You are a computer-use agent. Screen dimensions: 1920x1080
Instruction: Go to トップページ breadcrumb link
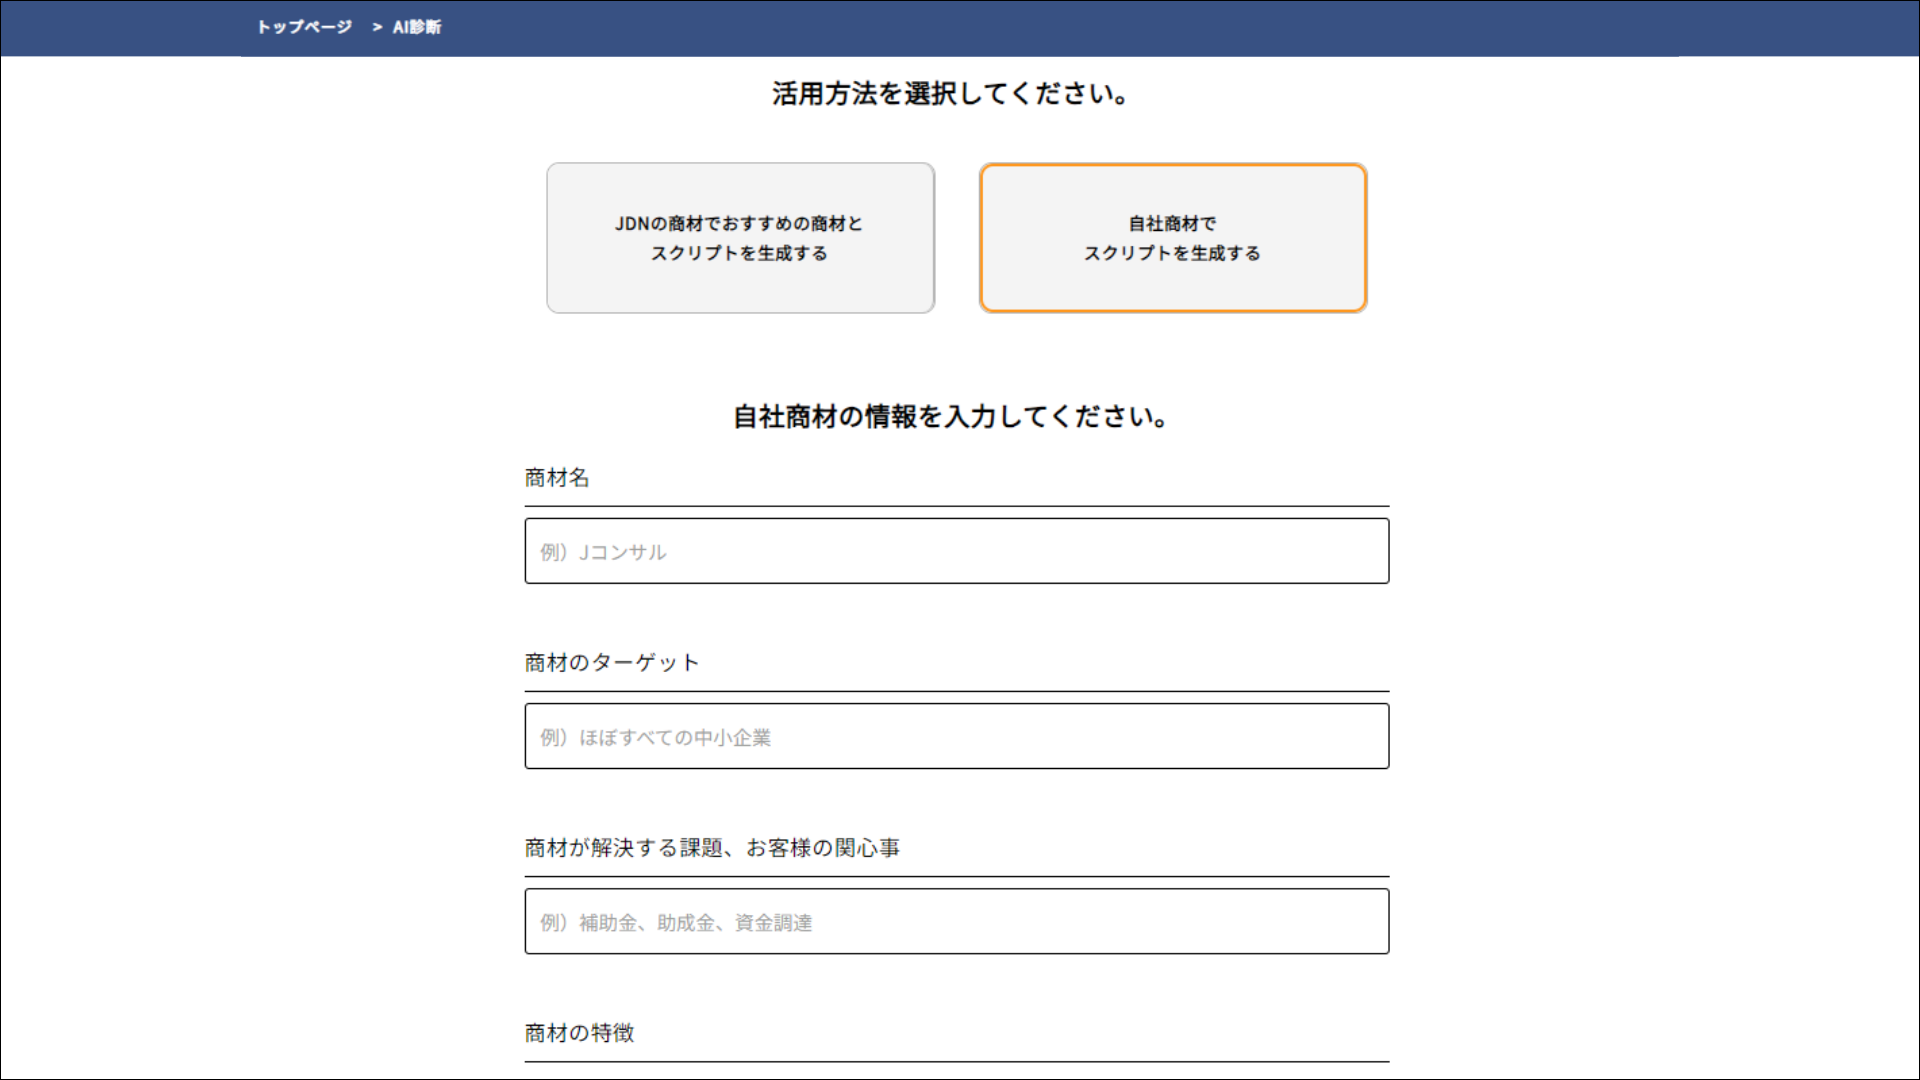click(304, 27)
